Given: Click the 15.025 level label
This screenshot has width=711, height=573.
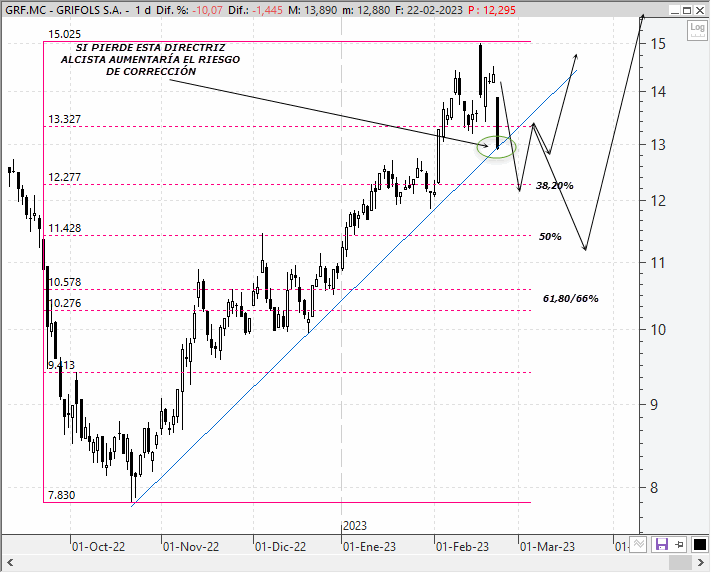Looking at the screenshot, I should [64, 34].
